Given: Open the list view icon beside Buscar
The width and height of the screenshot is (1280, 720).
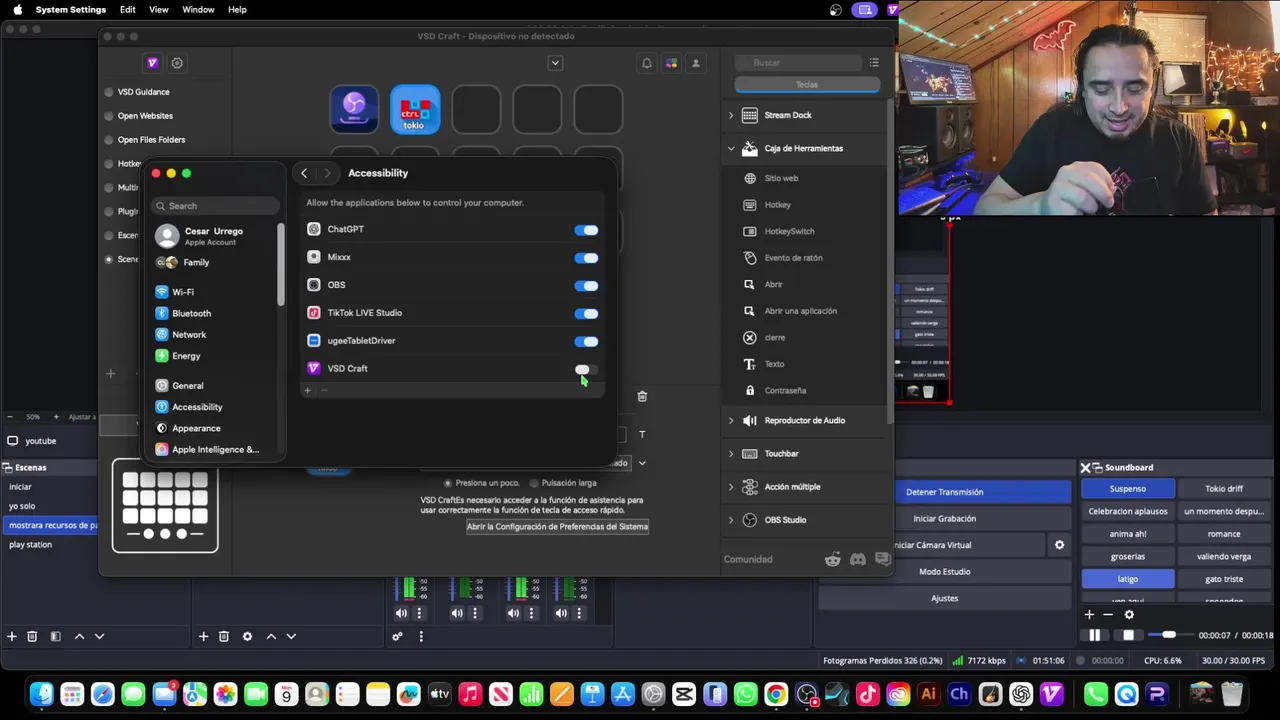Looking at the screenshot, I should click(874, 62).
